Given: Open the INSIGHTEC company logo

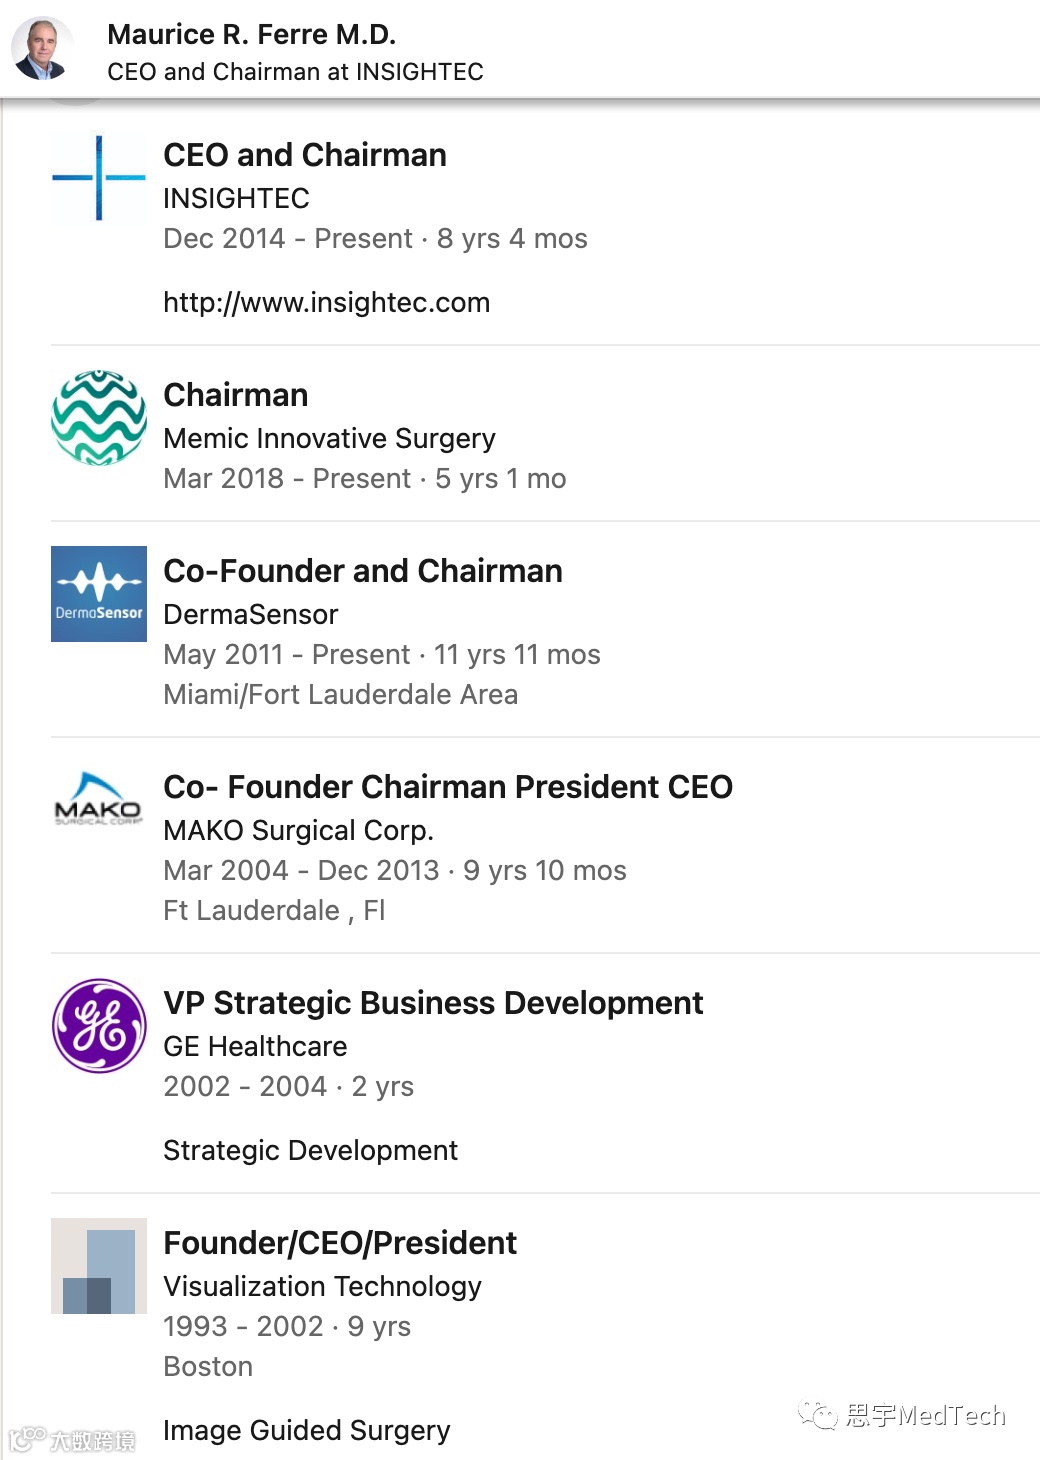Looking at the screenshot, I should [x=99, y=178].
